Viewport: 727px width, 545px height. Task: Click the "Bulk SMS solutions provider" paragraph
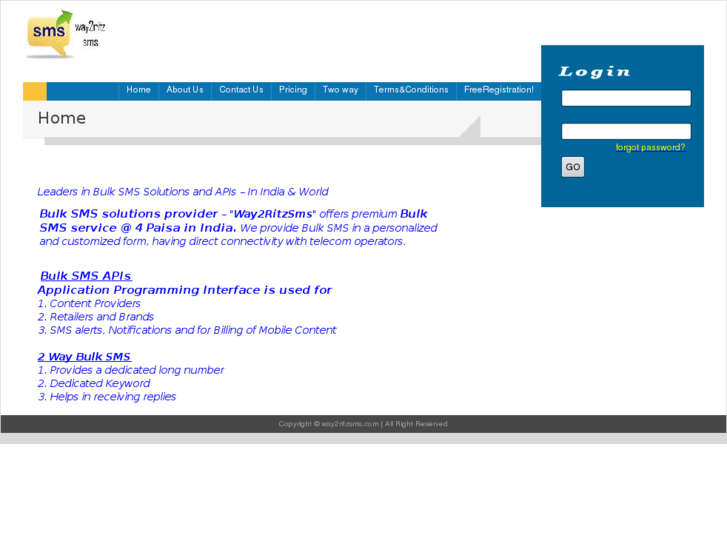coord(238,227)
